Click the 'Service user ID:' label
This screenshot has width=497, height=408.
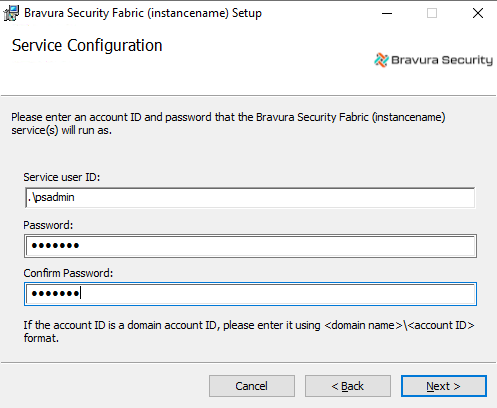pos(62,177)
